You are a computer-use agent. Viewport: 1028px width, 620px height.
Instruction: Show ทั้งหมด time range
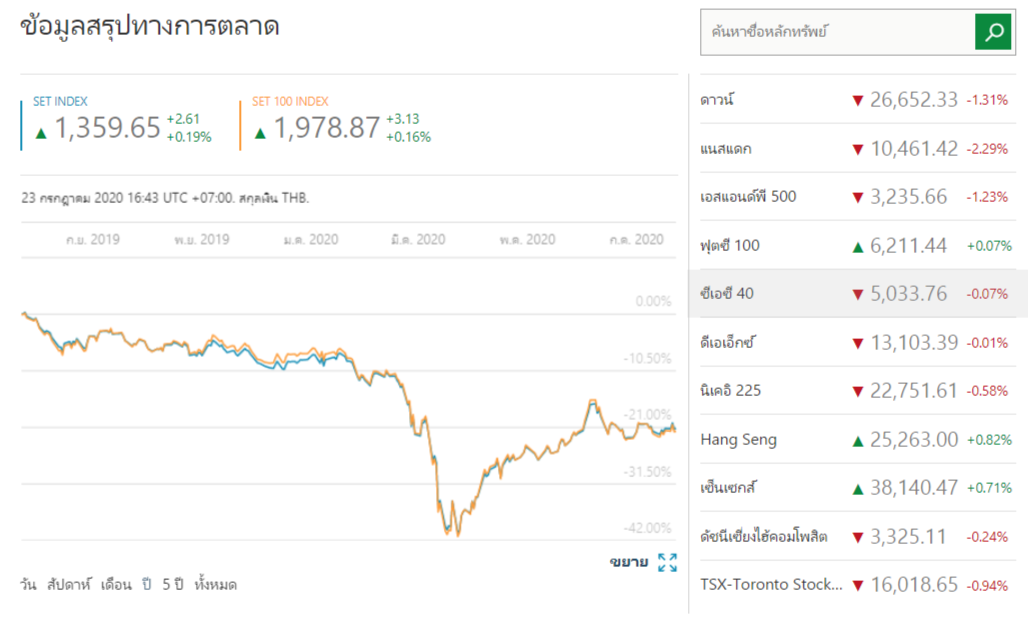(216, 584)
